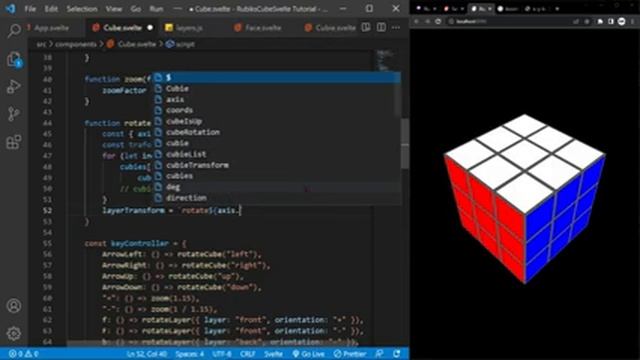Change encoding via UTF-8 status
This screenshot has height=360, width=640.
[222, 353]
